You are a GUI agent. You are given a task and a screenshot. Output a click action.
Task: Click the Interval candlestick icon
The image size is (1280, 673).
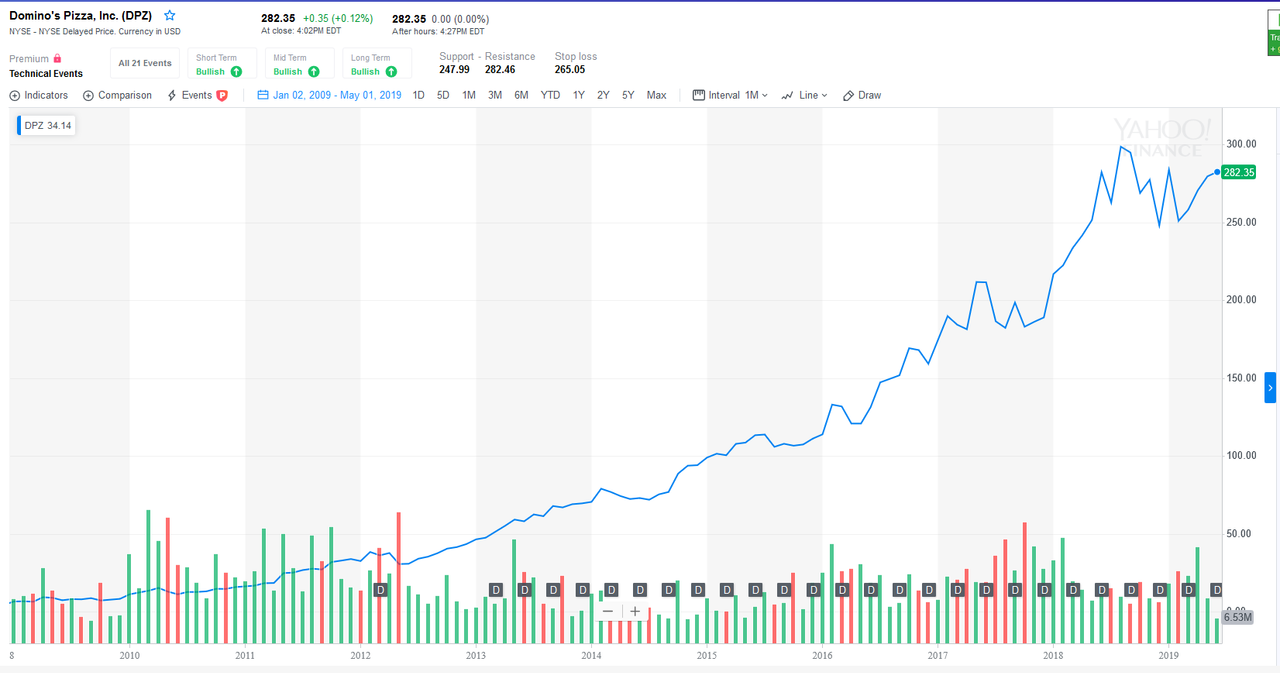pyautogui.click(x=698, y=95)
